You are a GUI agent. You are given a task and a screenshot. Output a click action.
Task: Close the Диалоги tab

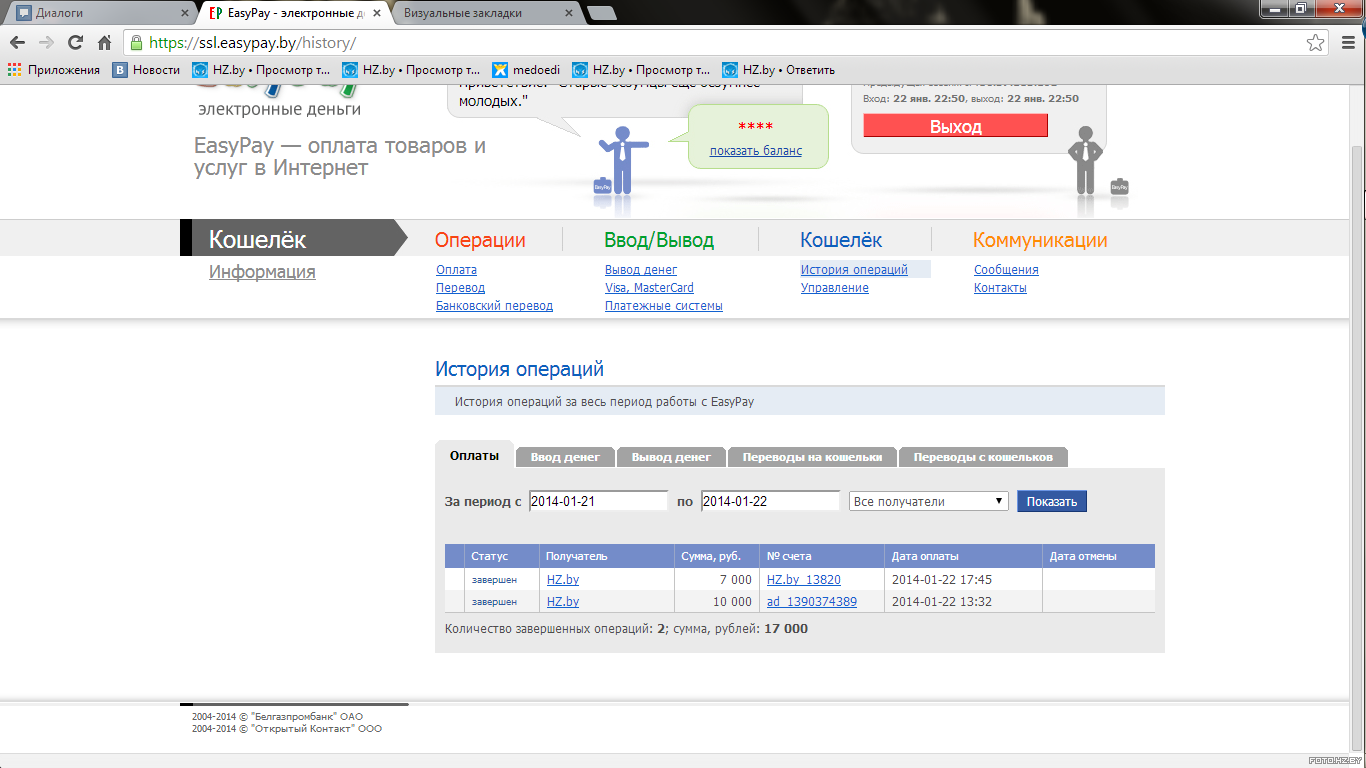pyautogui.click(x=184, y=13)
